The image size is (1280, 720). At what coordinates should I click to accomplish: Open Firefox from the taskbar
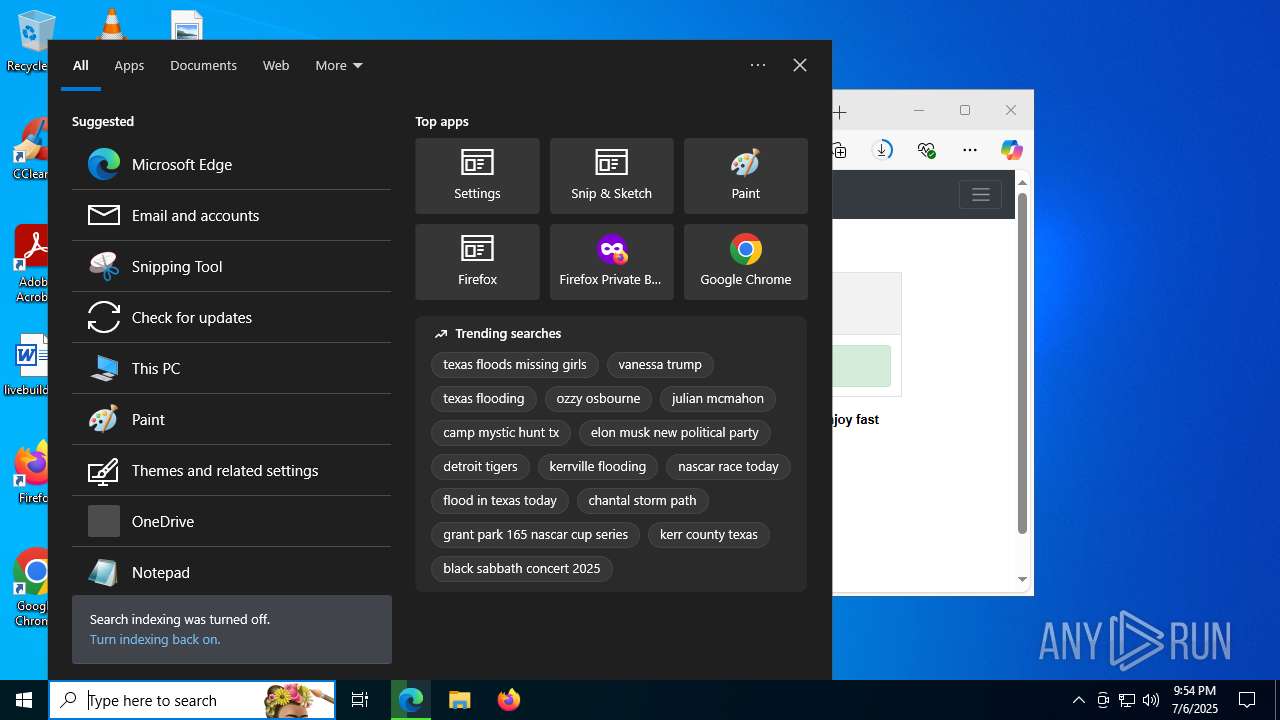tap(509, 700)
